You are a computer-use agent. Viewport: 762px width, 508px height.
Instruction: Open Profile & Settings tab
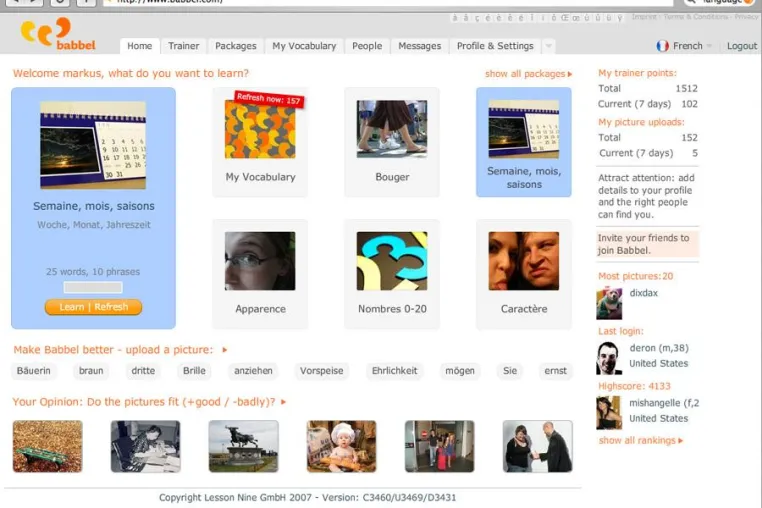tap(495, 46)
